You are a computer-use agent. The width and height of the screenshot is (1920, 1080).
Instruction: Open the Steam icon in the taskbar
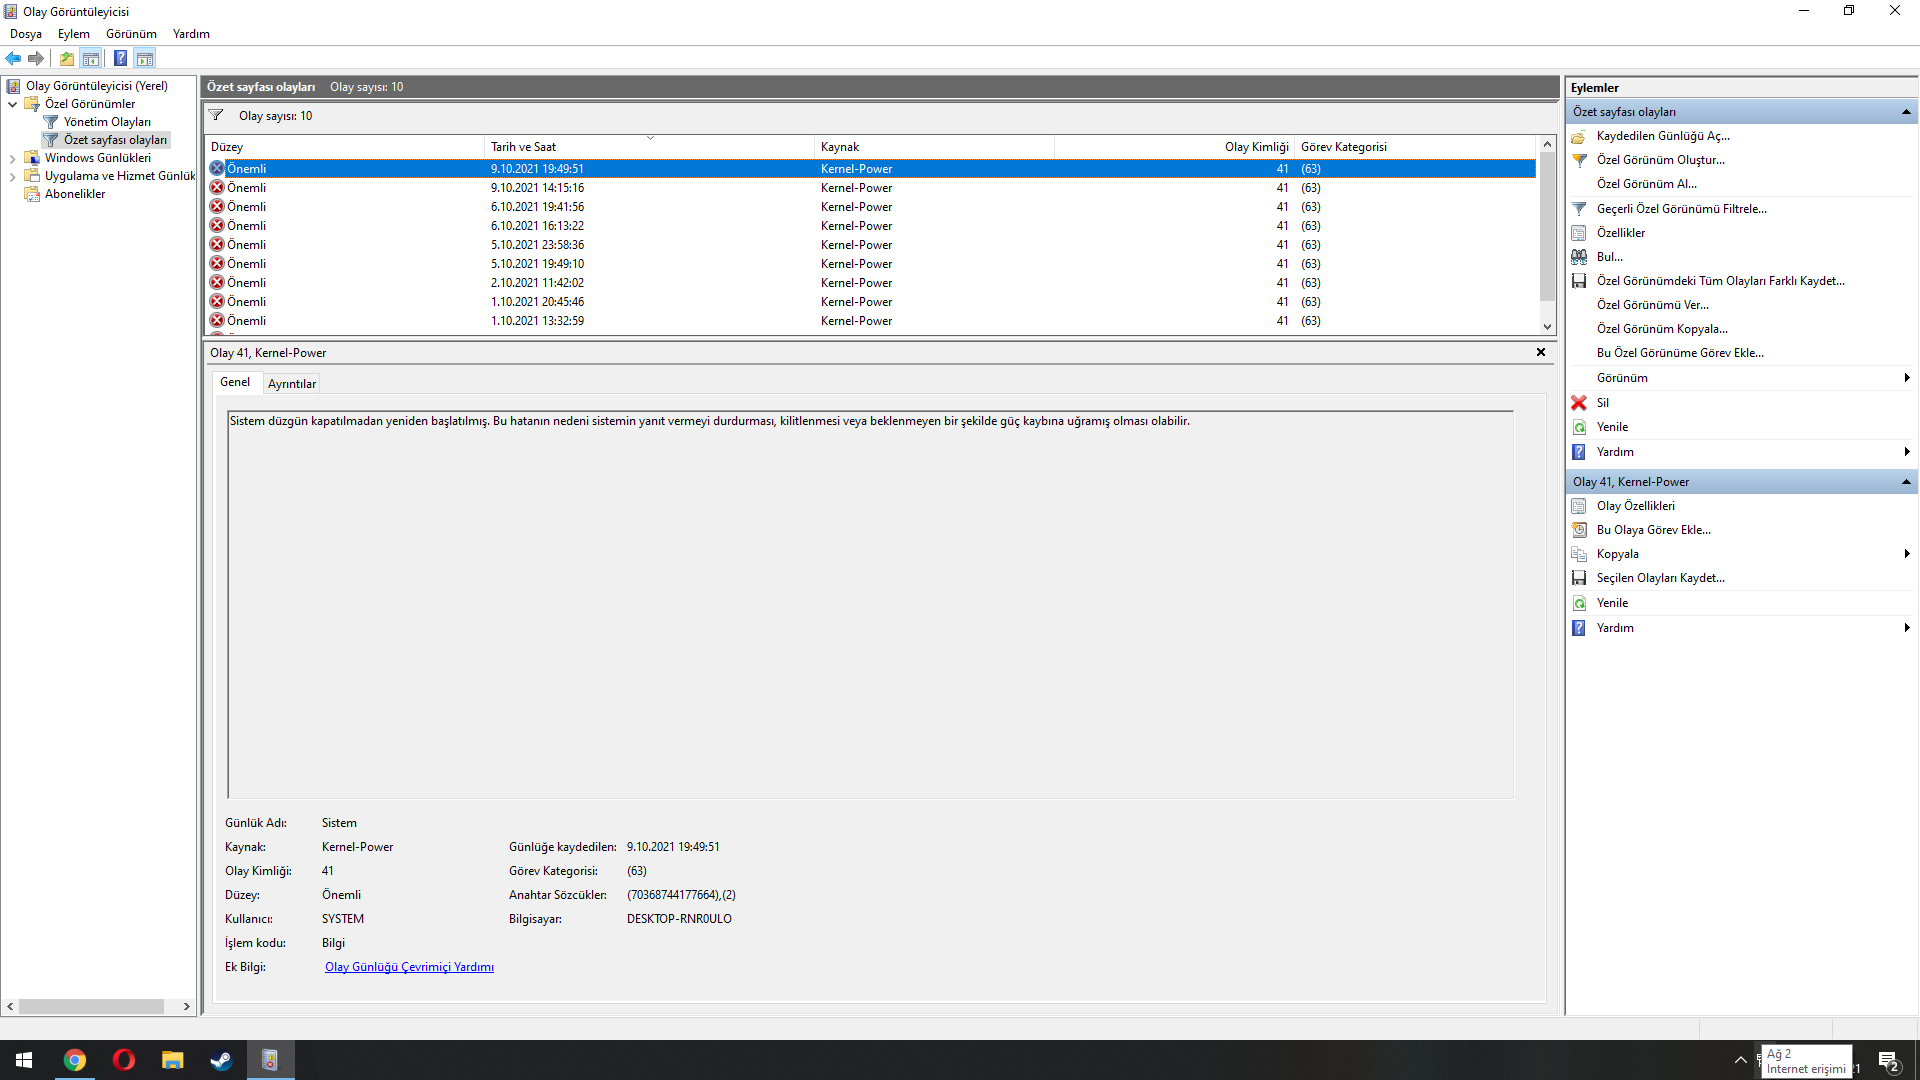click(x=221, y=1060)
